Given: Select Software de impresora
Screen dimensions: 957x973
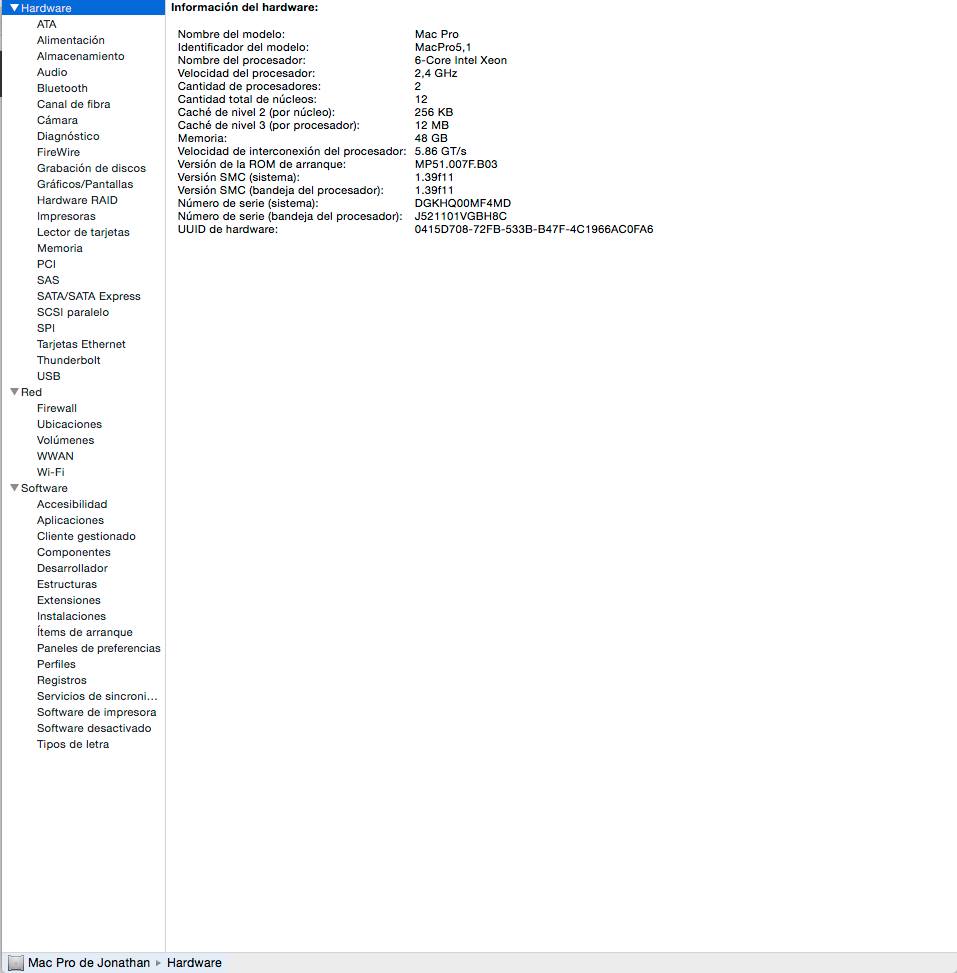Looking at the screenshot, I should (96, 712).
